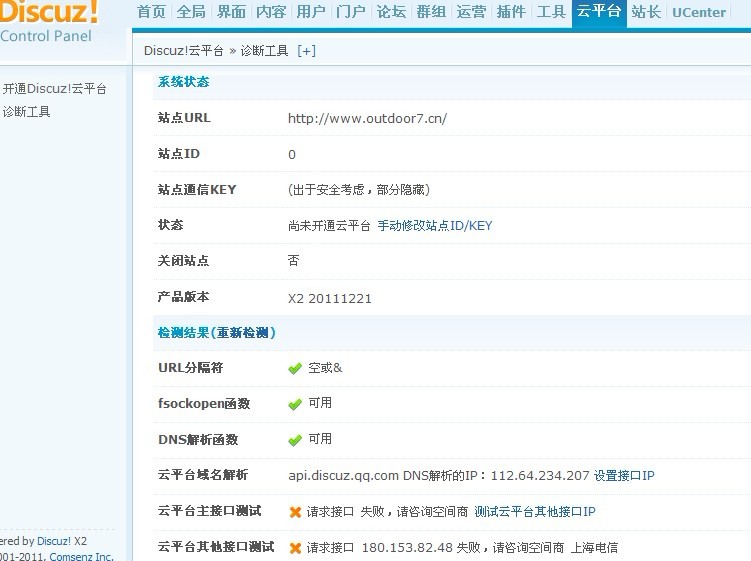
Task: Click the green check icon for DNS解析函数
Action: point(295,440)
